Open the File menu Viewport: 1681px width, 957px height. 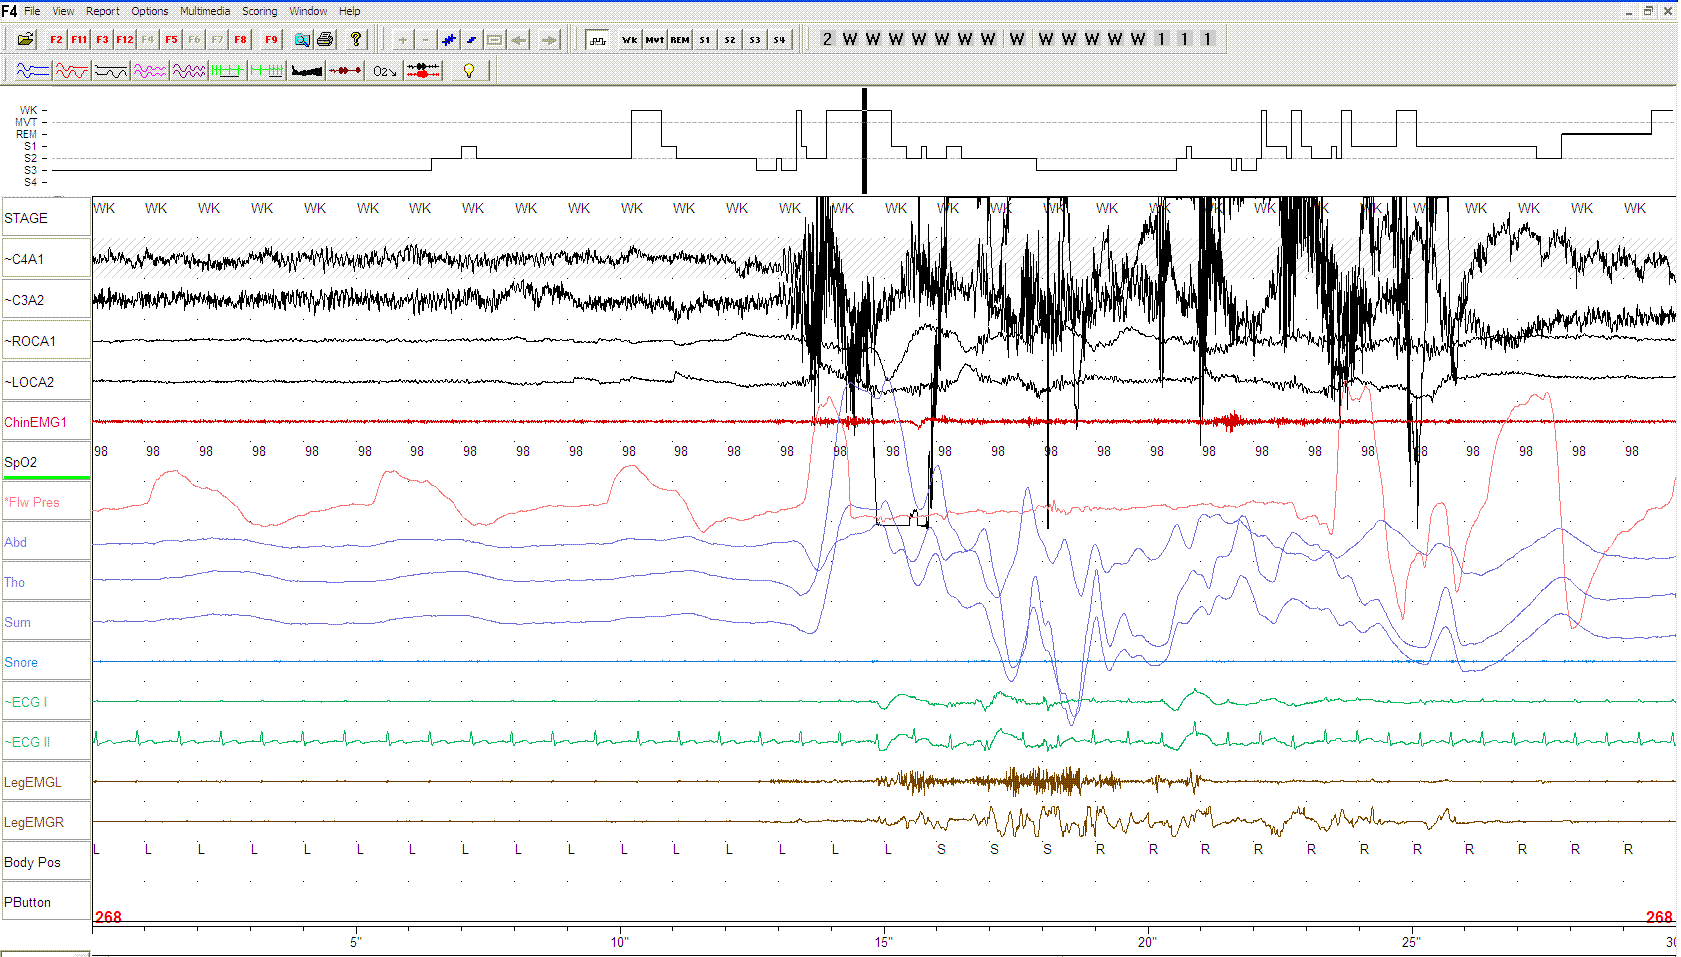pyautogui.click(x=32, y=11)
